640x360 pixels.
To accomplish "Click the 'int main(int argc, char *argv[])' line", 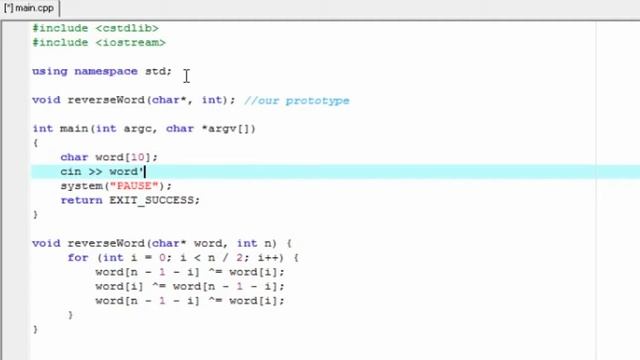I will click(x=144, y=129).
